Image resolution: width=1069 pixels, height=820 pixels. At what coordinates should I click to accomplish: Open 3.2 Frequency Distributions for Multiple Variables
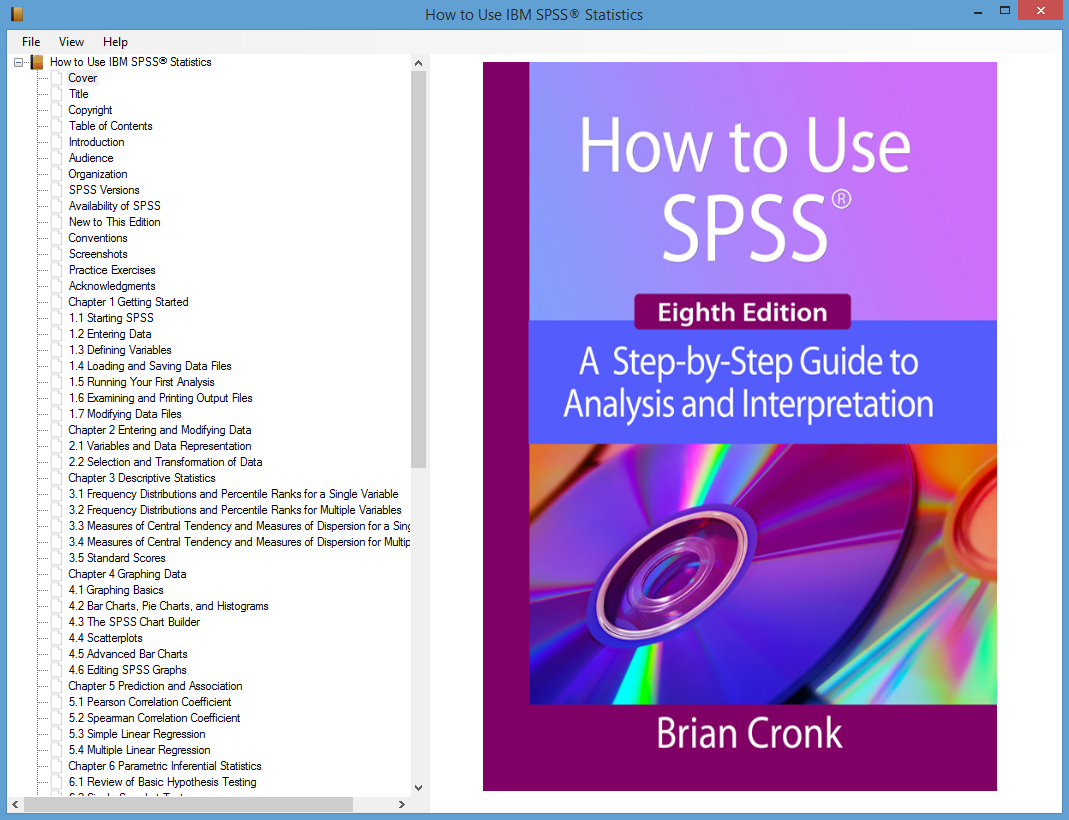click(235, 510)
